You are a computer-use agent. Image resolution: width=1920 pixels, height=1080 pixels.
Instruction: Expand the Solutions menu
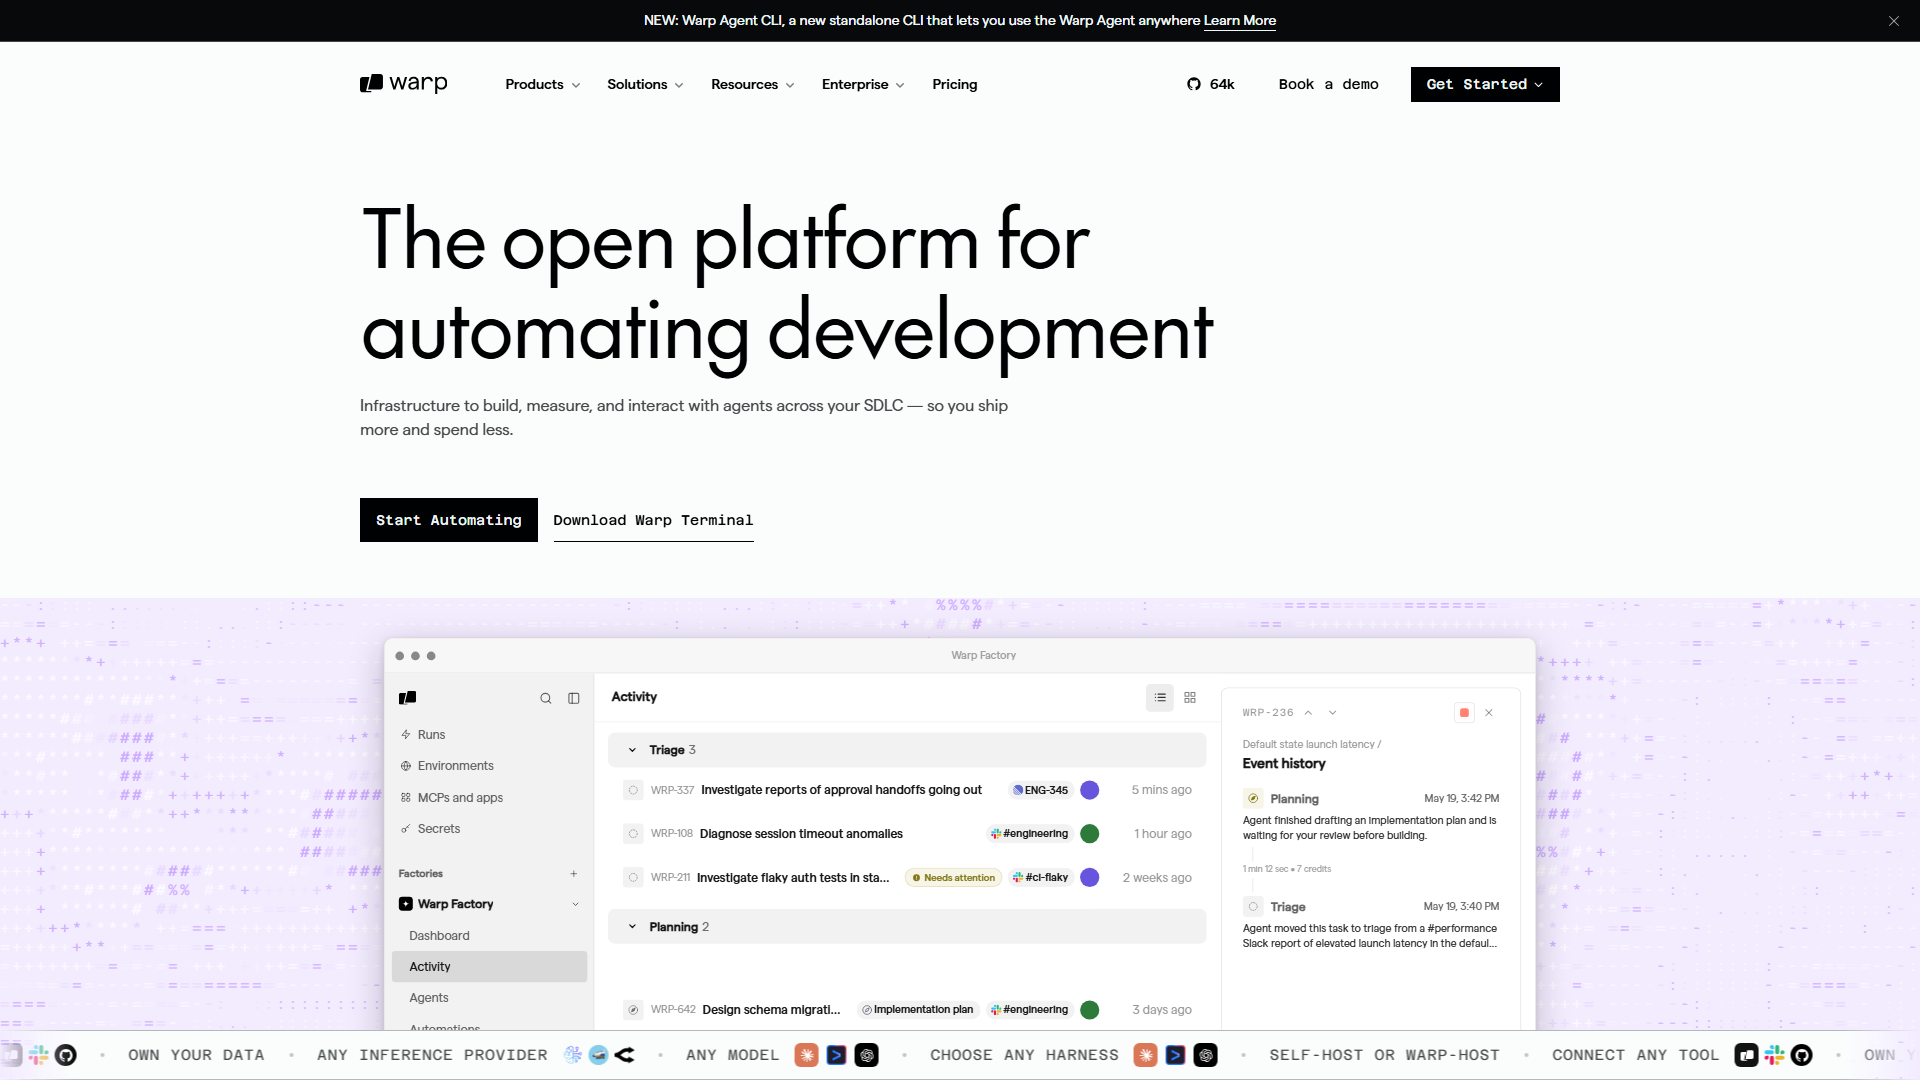tap(645, 84)
